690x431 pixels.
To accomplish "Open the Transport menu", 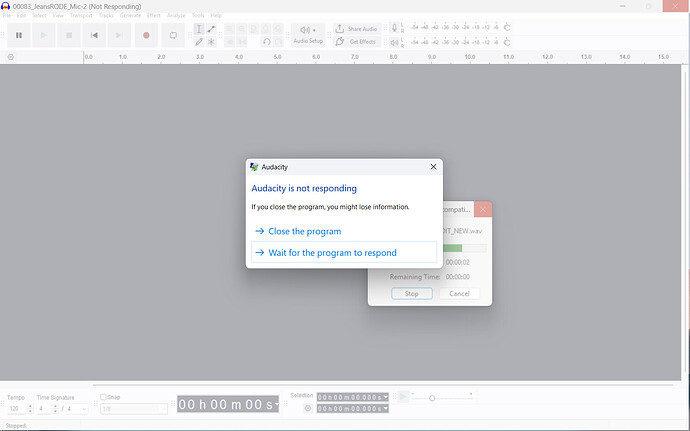I will [x=81, y=15].
